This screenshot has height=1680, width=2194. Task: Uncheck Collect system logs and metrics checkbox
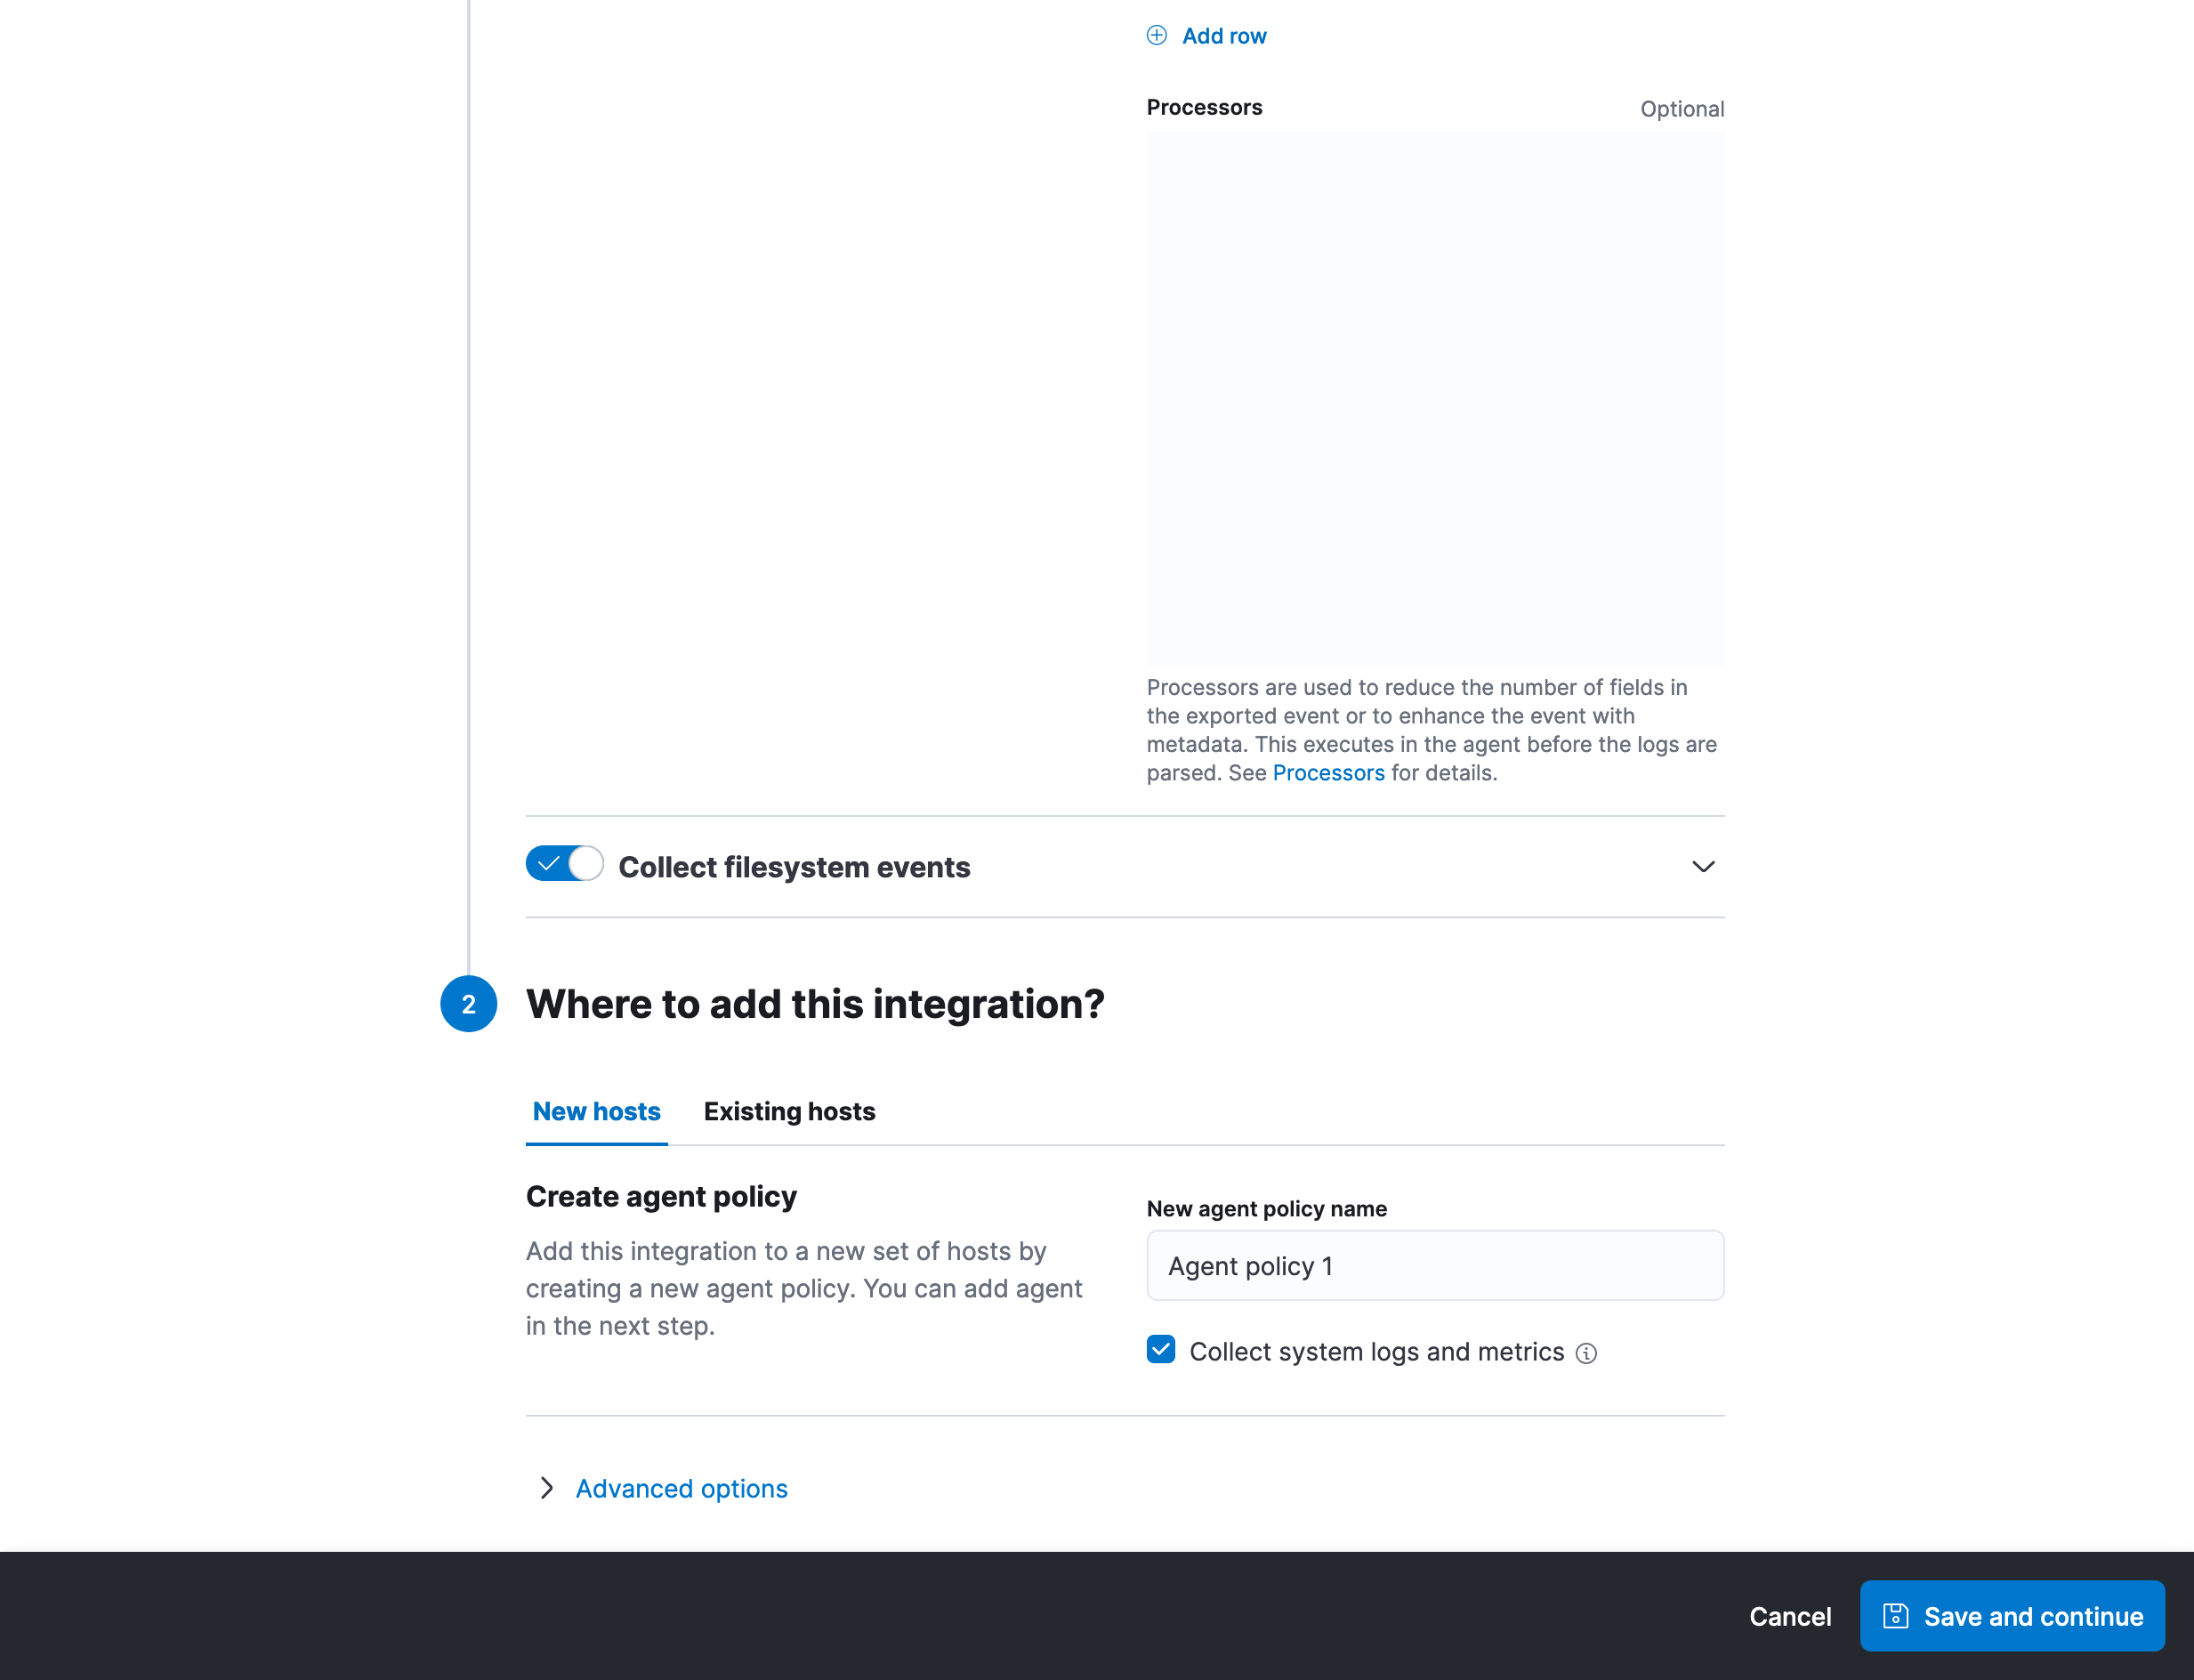(x=1160, y=1350)
